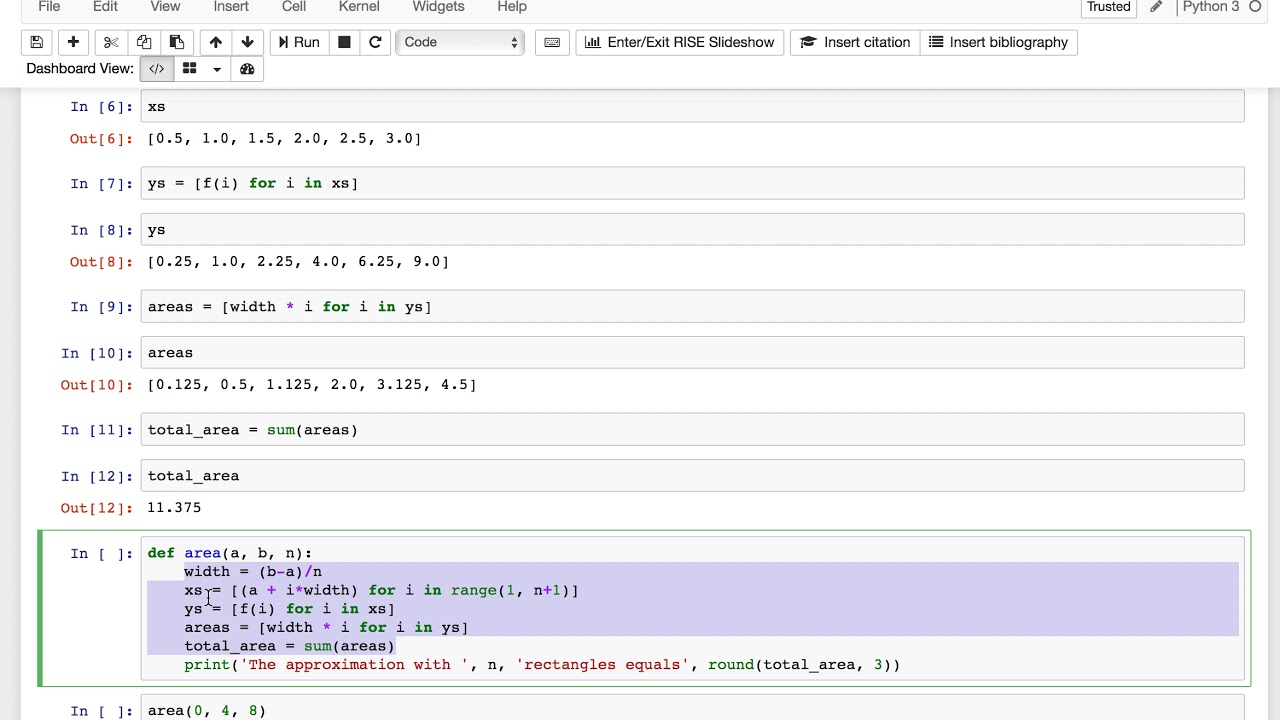
Task: Move selected cell up
Action: [x=215, y=42]
